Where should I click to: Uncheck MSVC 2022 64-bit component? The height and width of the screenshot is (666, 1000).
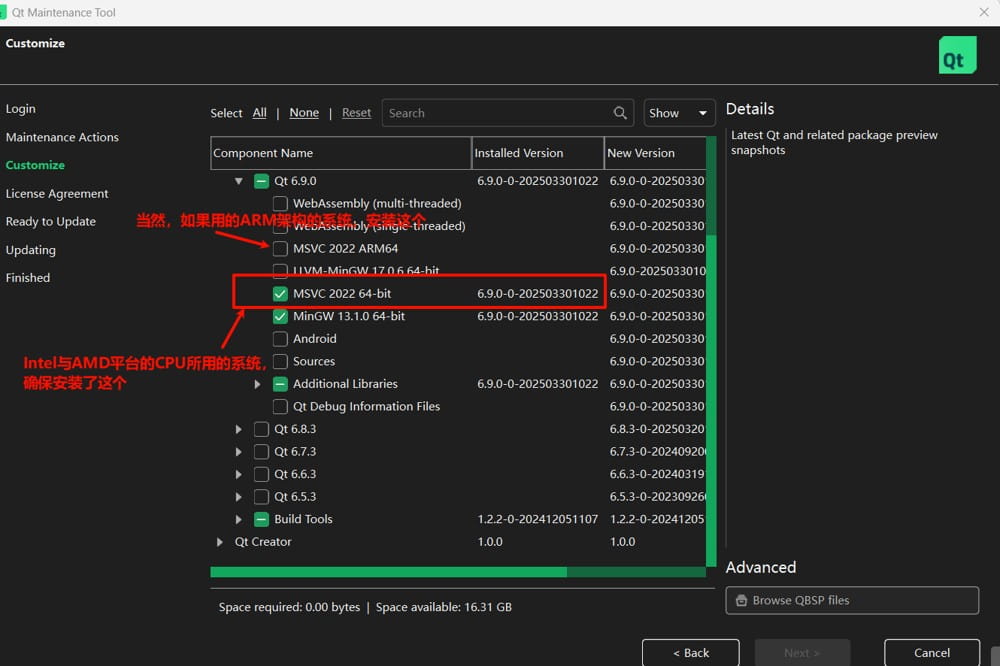pos(280,294)
